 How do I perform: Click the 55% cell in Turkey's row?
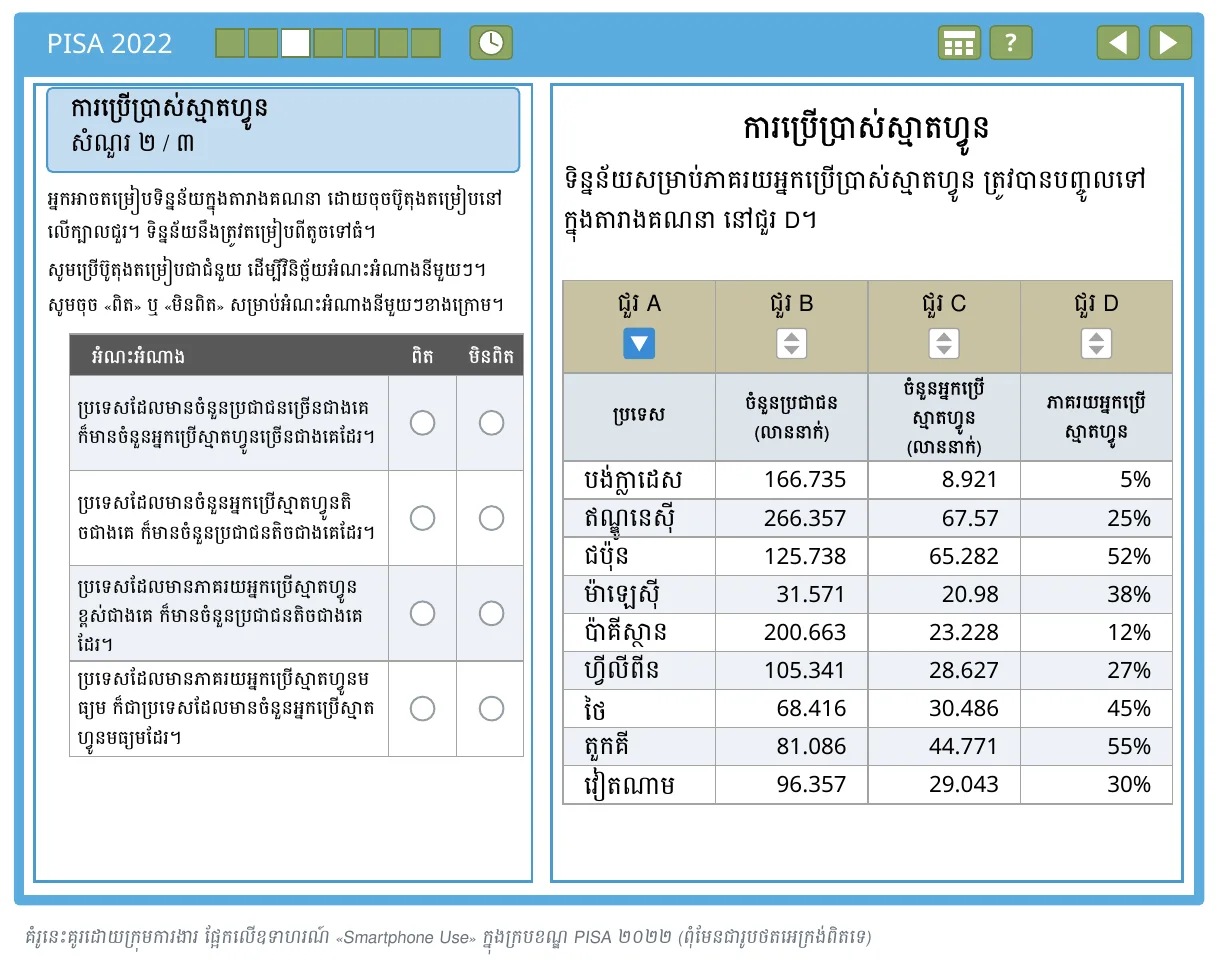click(1096, 746)
